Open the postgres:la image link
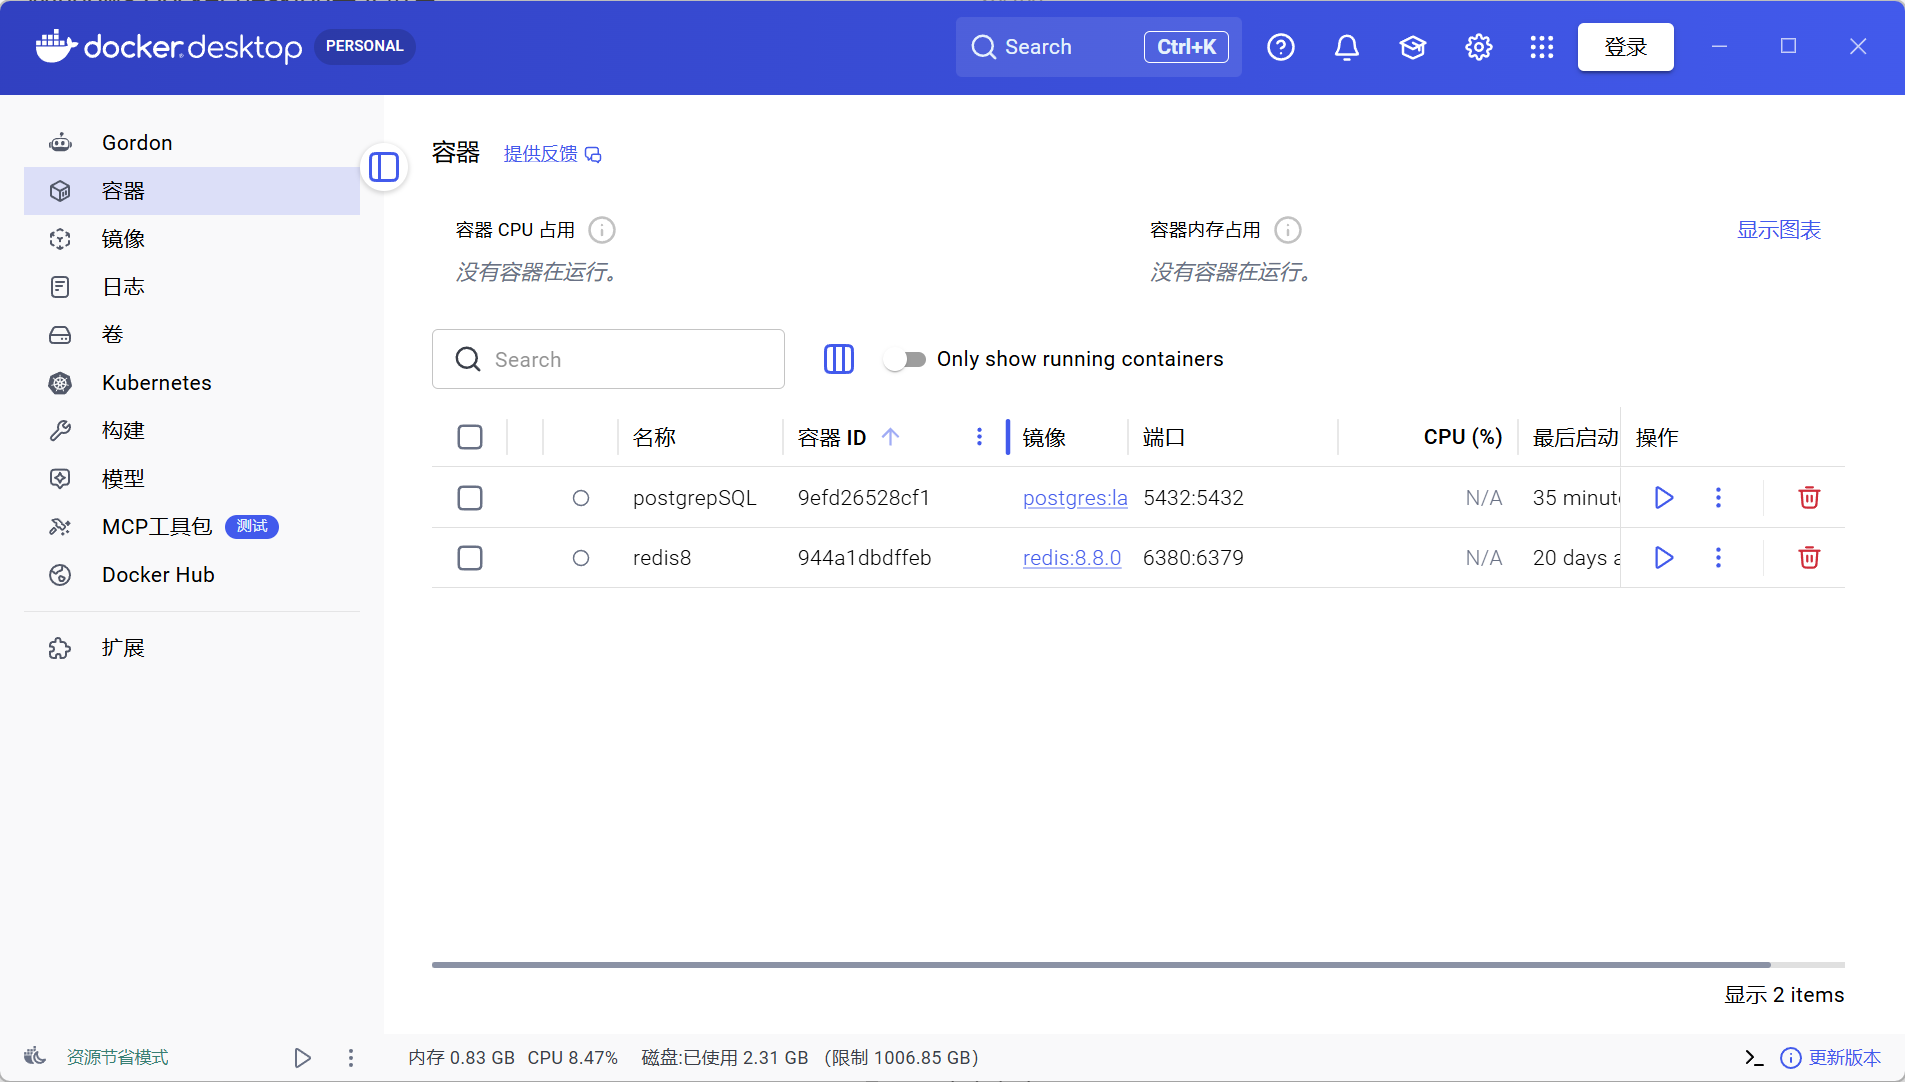Screen dimensions: 1905x1082 tap(1075, 498)
